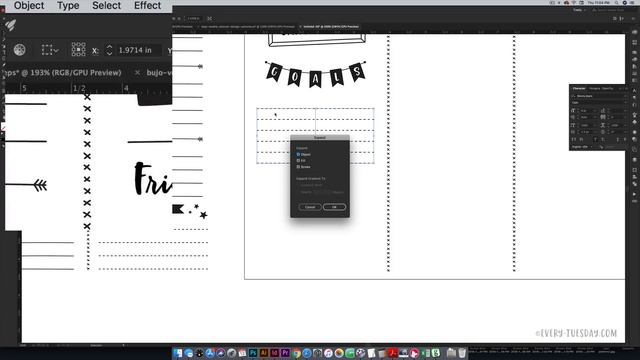Open Adobe Acrobat from the dock

393,353
